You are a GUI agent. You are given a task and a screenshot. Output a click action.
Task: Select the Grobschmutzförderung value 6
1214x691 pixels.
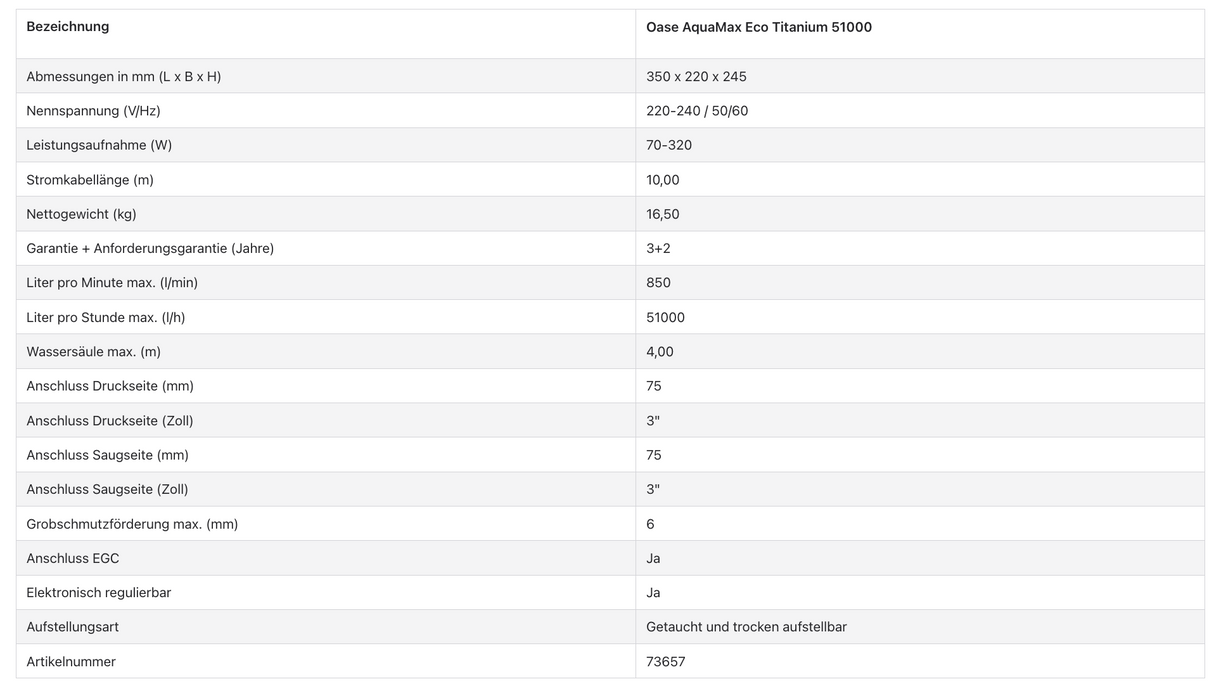point(650,524)
